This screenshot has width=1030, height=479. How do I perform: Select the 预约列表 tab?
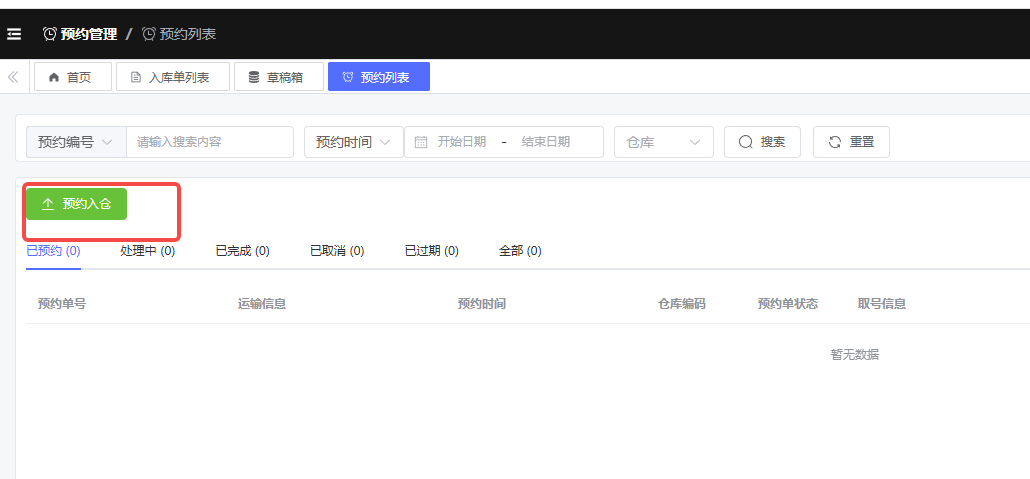(x=378, y=77)
